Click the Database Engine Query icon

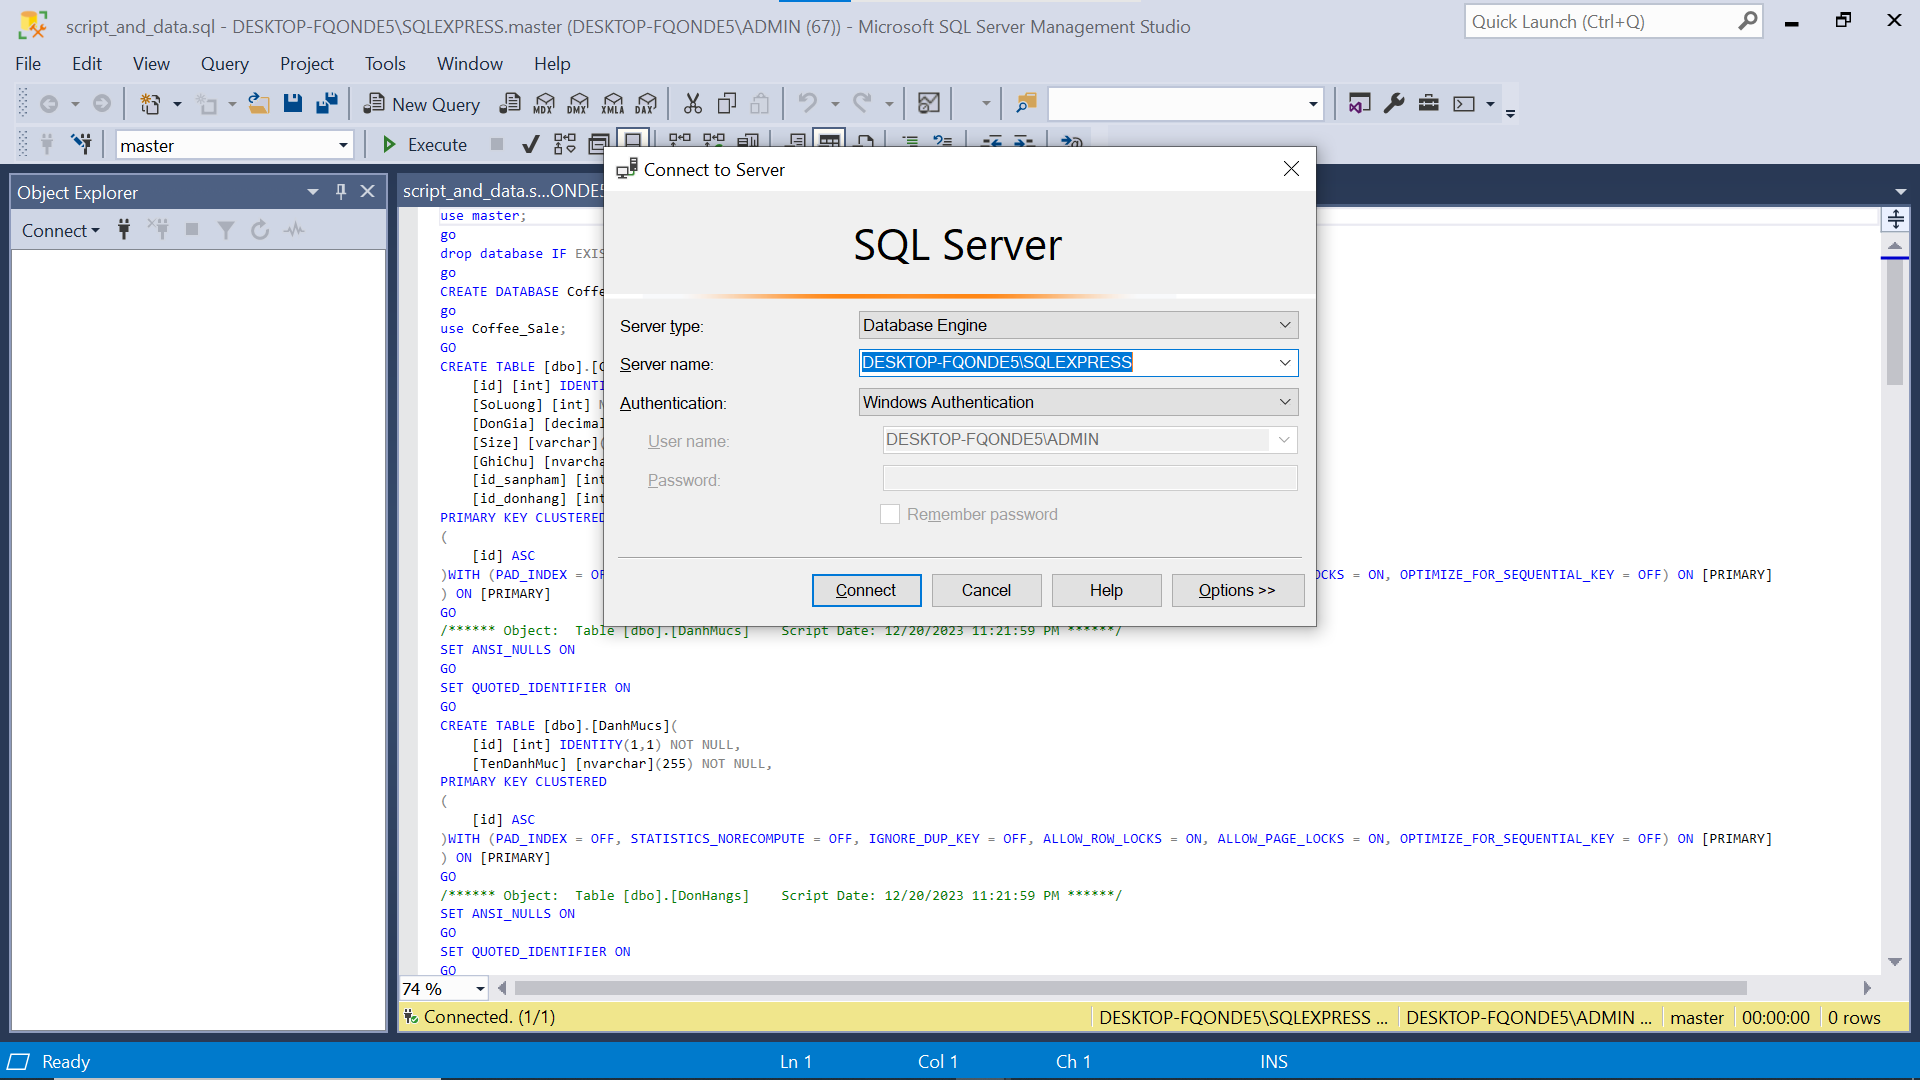click(x=510, y=103)
